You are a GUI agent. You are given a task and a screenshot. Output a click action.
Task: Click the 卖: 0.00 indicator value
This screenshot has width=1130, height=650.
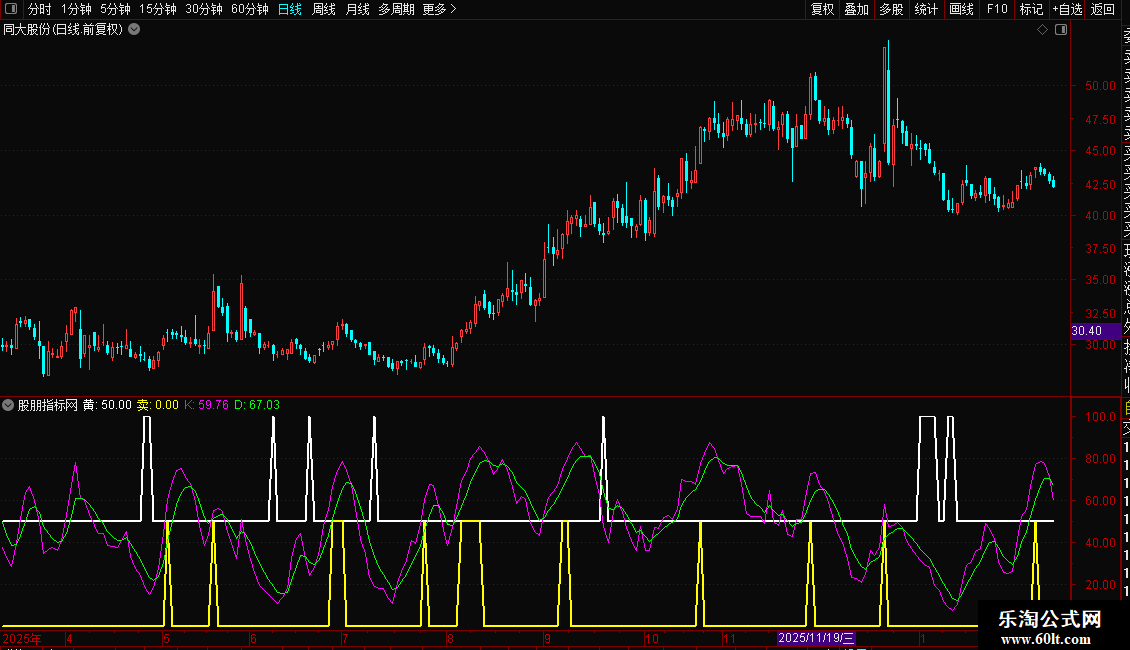pos(158,405)
